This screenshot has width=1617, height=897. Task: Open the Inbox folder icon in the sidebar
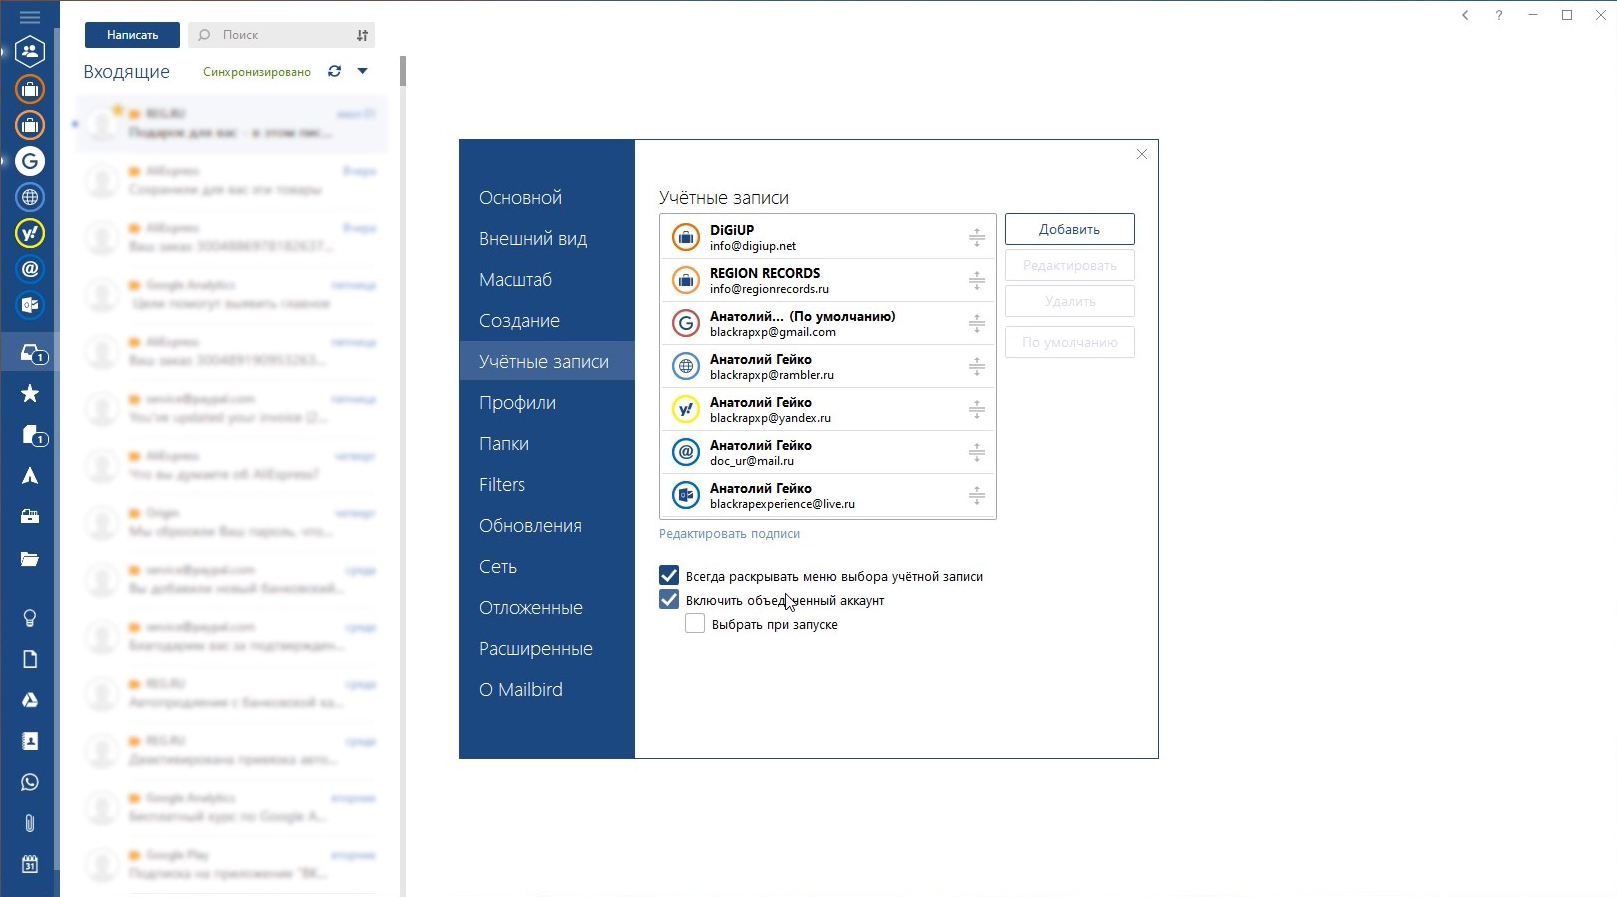point(32,353)
